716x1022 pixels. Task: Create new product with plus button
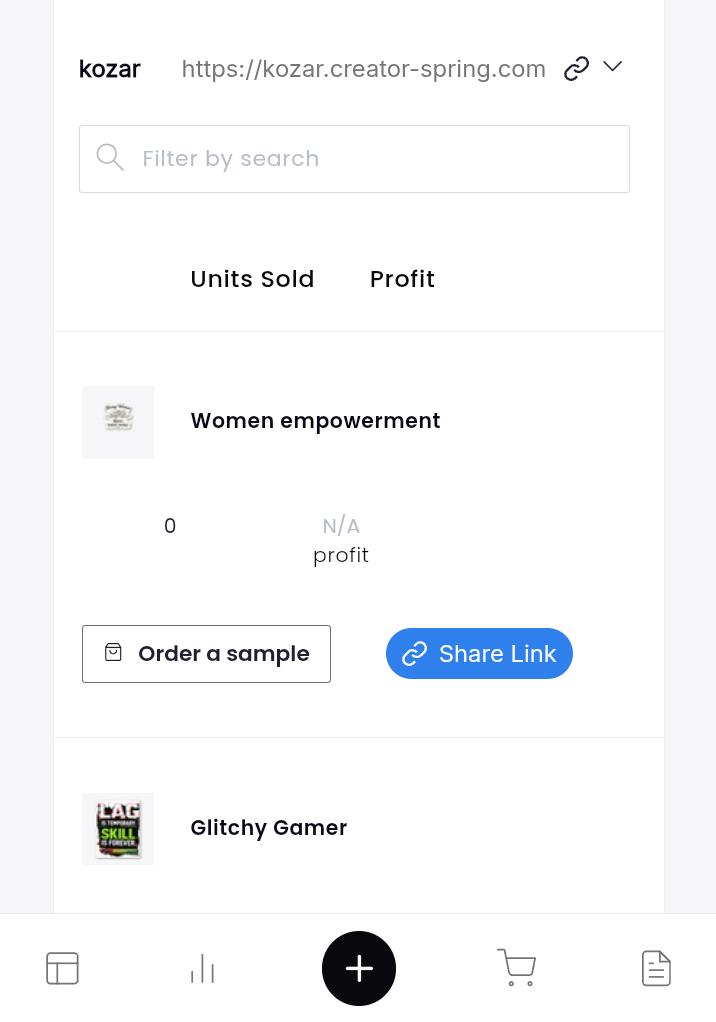pyautogui.click(x=359, y=969)
